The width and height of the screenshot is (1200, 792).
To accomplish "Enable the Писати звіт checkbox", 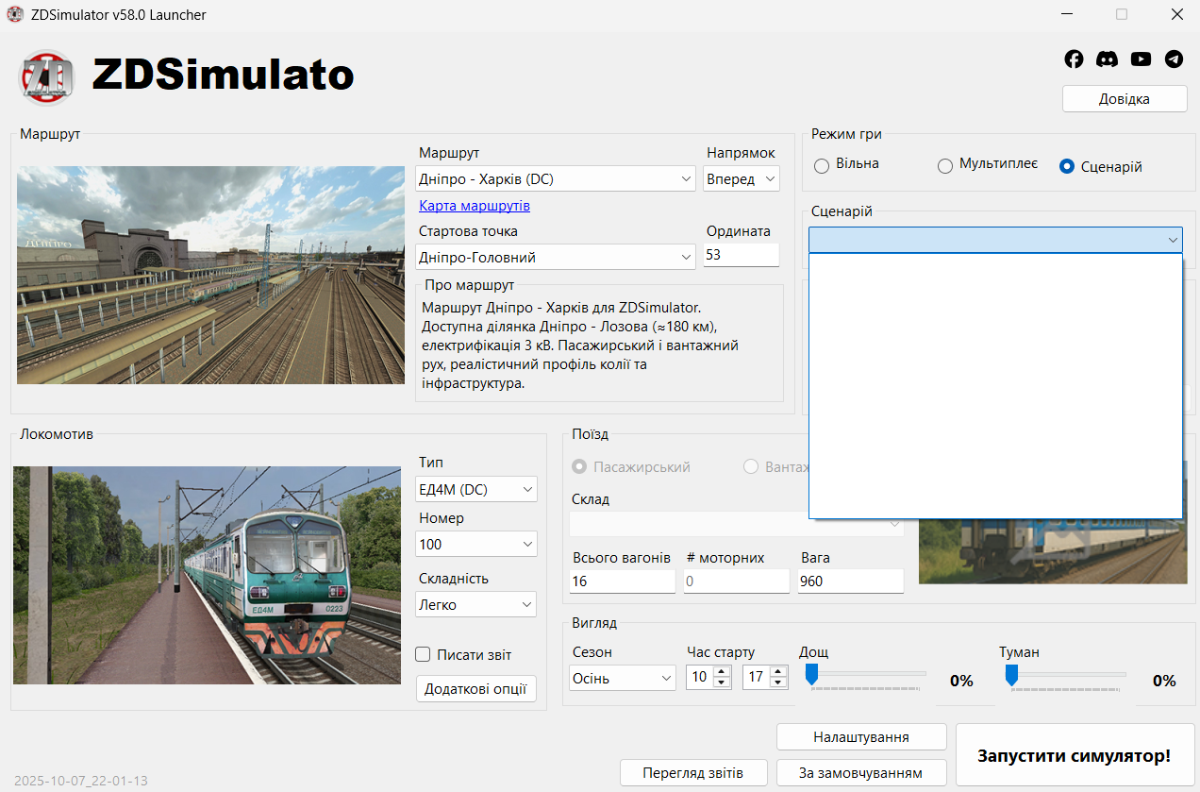I will coord(423,655).
